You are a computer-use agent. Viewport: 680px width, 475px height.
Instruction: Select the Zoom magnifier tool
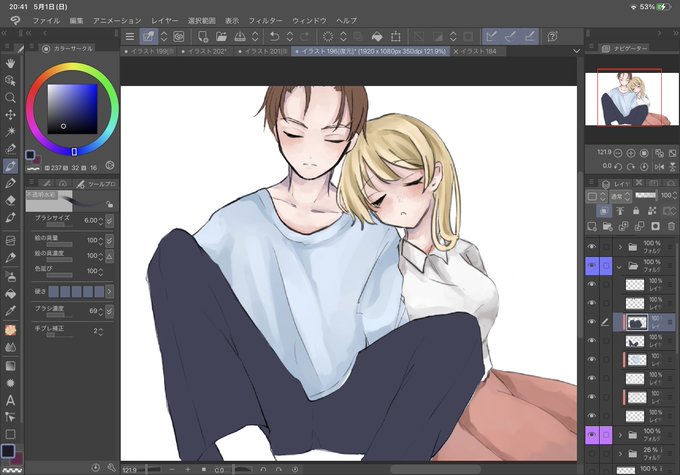10,98
